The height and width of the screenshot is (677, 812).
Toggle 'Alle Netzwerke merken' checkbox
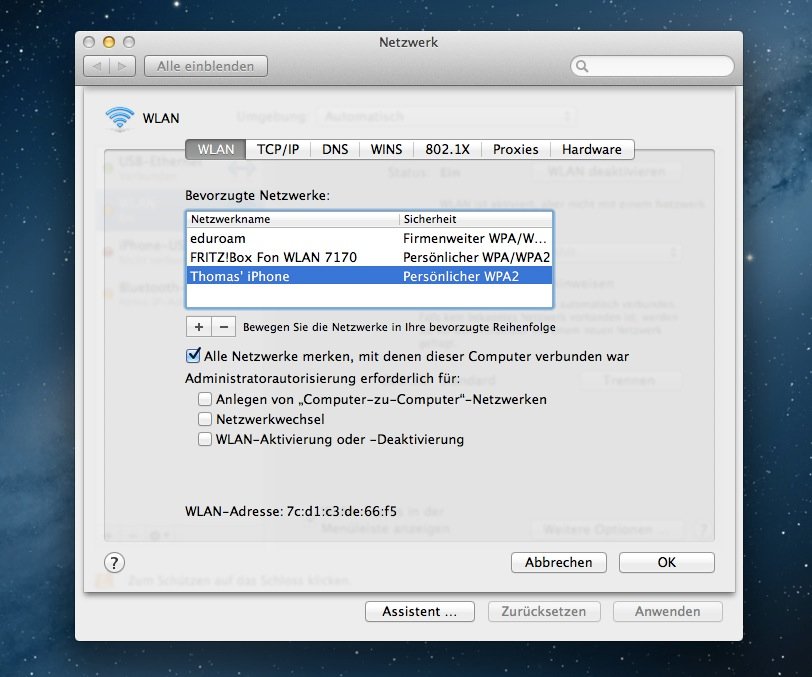[x=193, y=355]
